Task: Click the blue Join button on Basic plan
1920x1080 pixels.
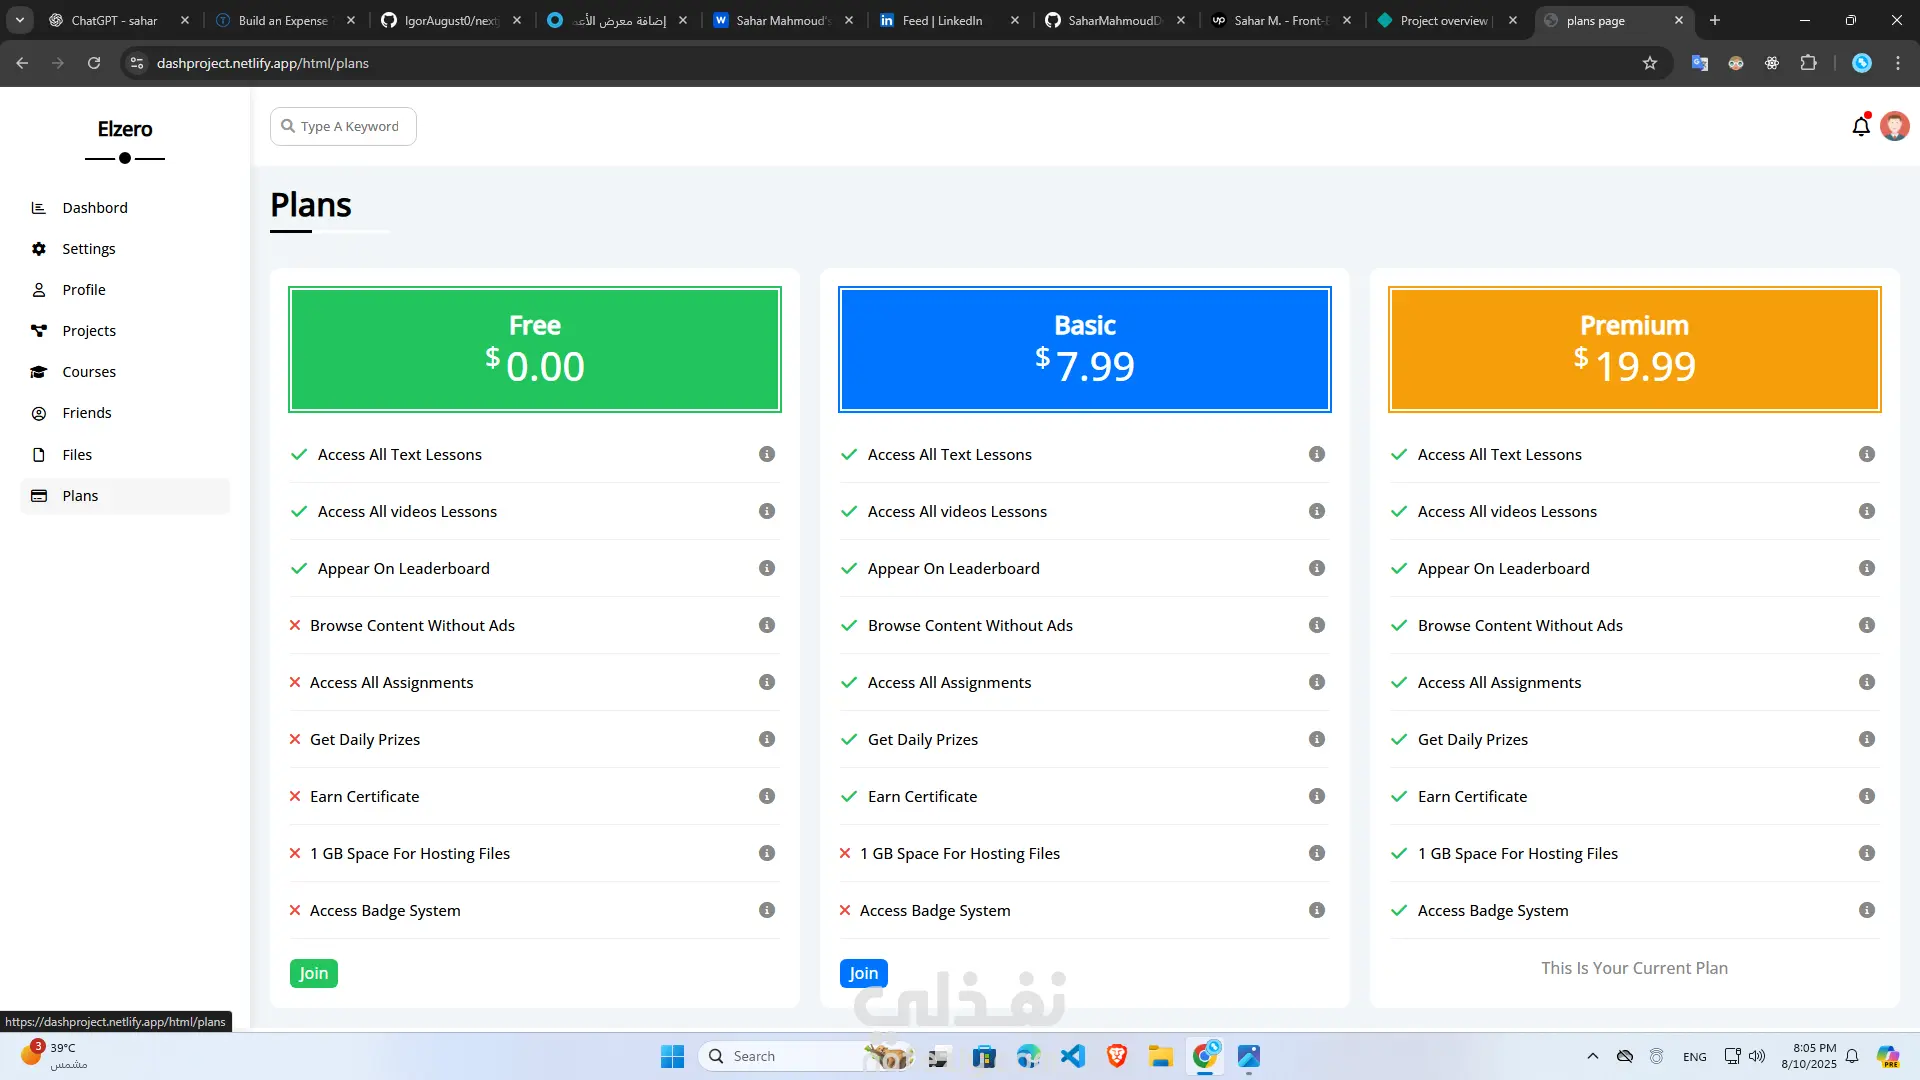Action: click(863, 973)
